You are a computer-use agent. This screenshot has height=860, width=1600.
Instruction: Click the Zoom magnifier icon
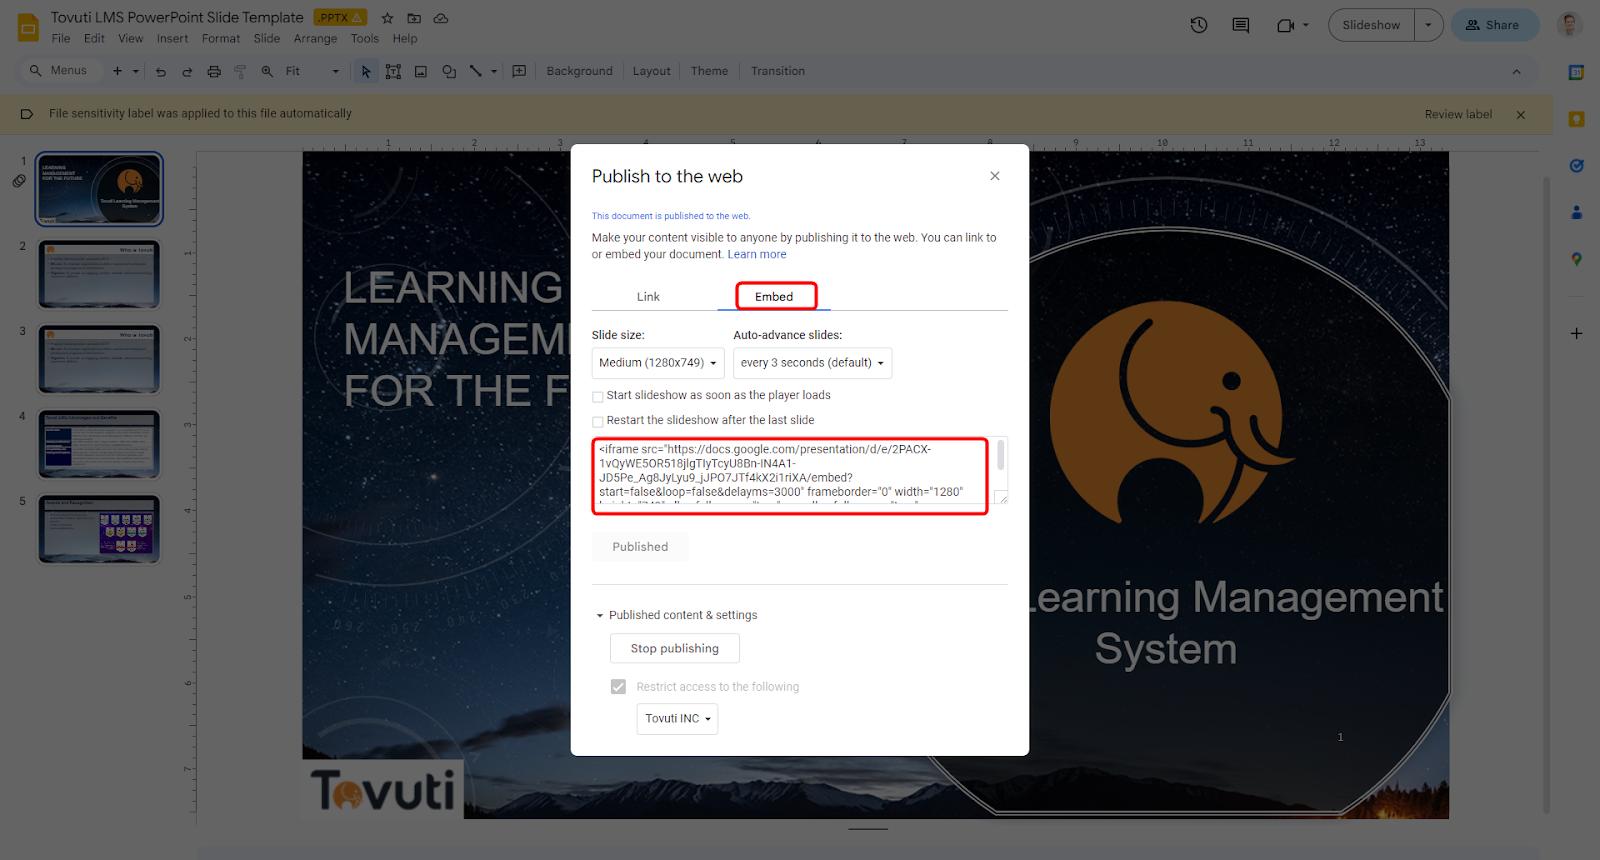[x=267, y=71]
